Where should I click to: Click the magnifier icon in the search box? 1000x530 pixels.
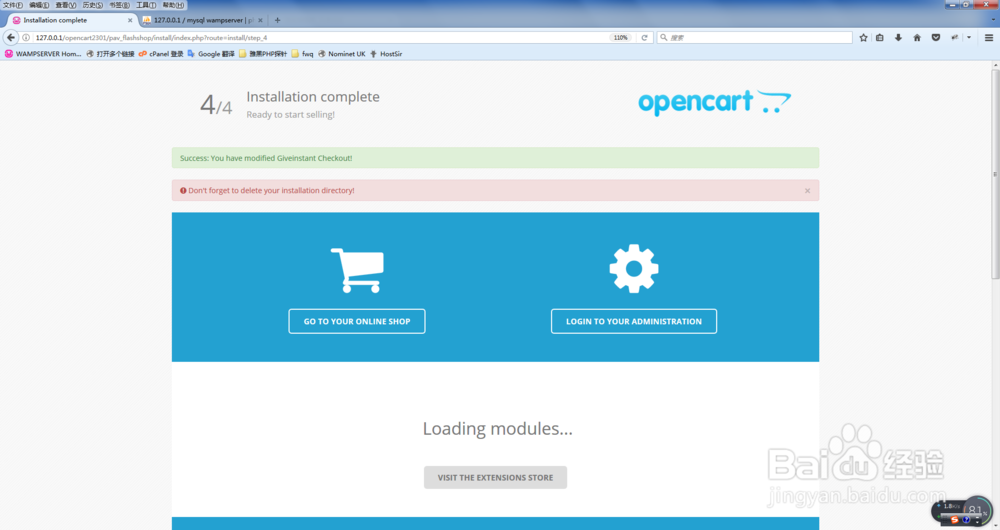664,38
